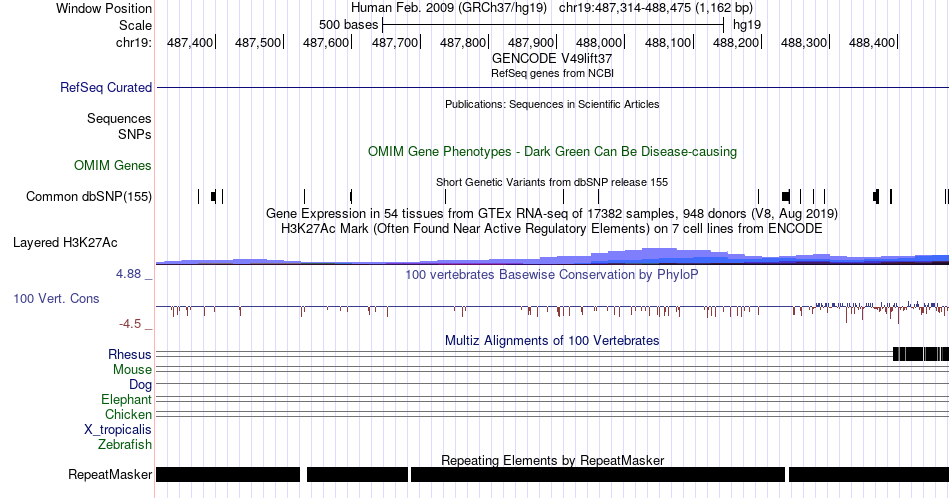Click thick dbSNP block between 488,300 and 488,400
This screenshot has height=498, width=950.
tap(876, 196)
